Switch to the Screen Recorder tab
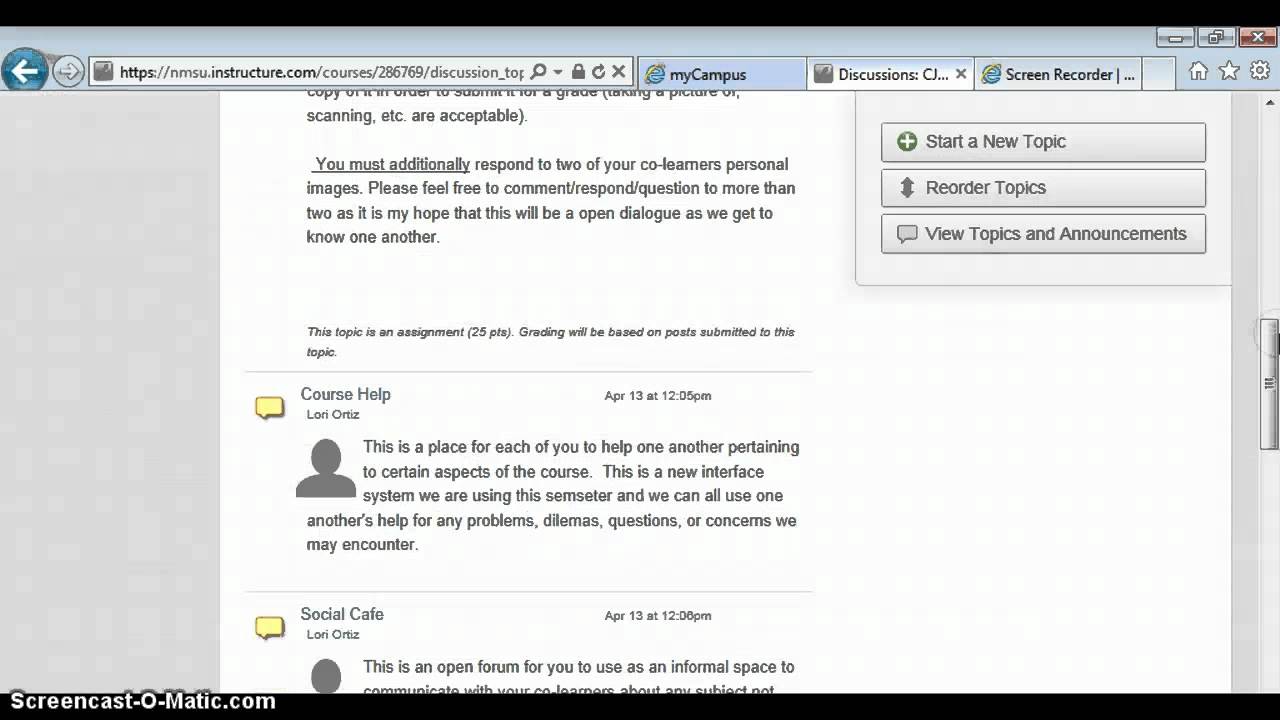 [x=1058, y=74]
